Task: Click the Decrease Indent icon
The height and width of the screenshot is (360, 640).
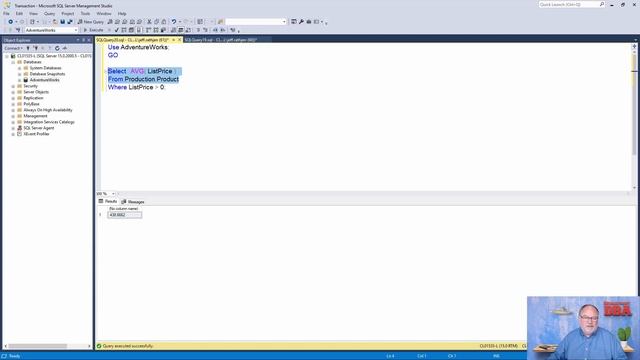Action: tap(215, 30)
